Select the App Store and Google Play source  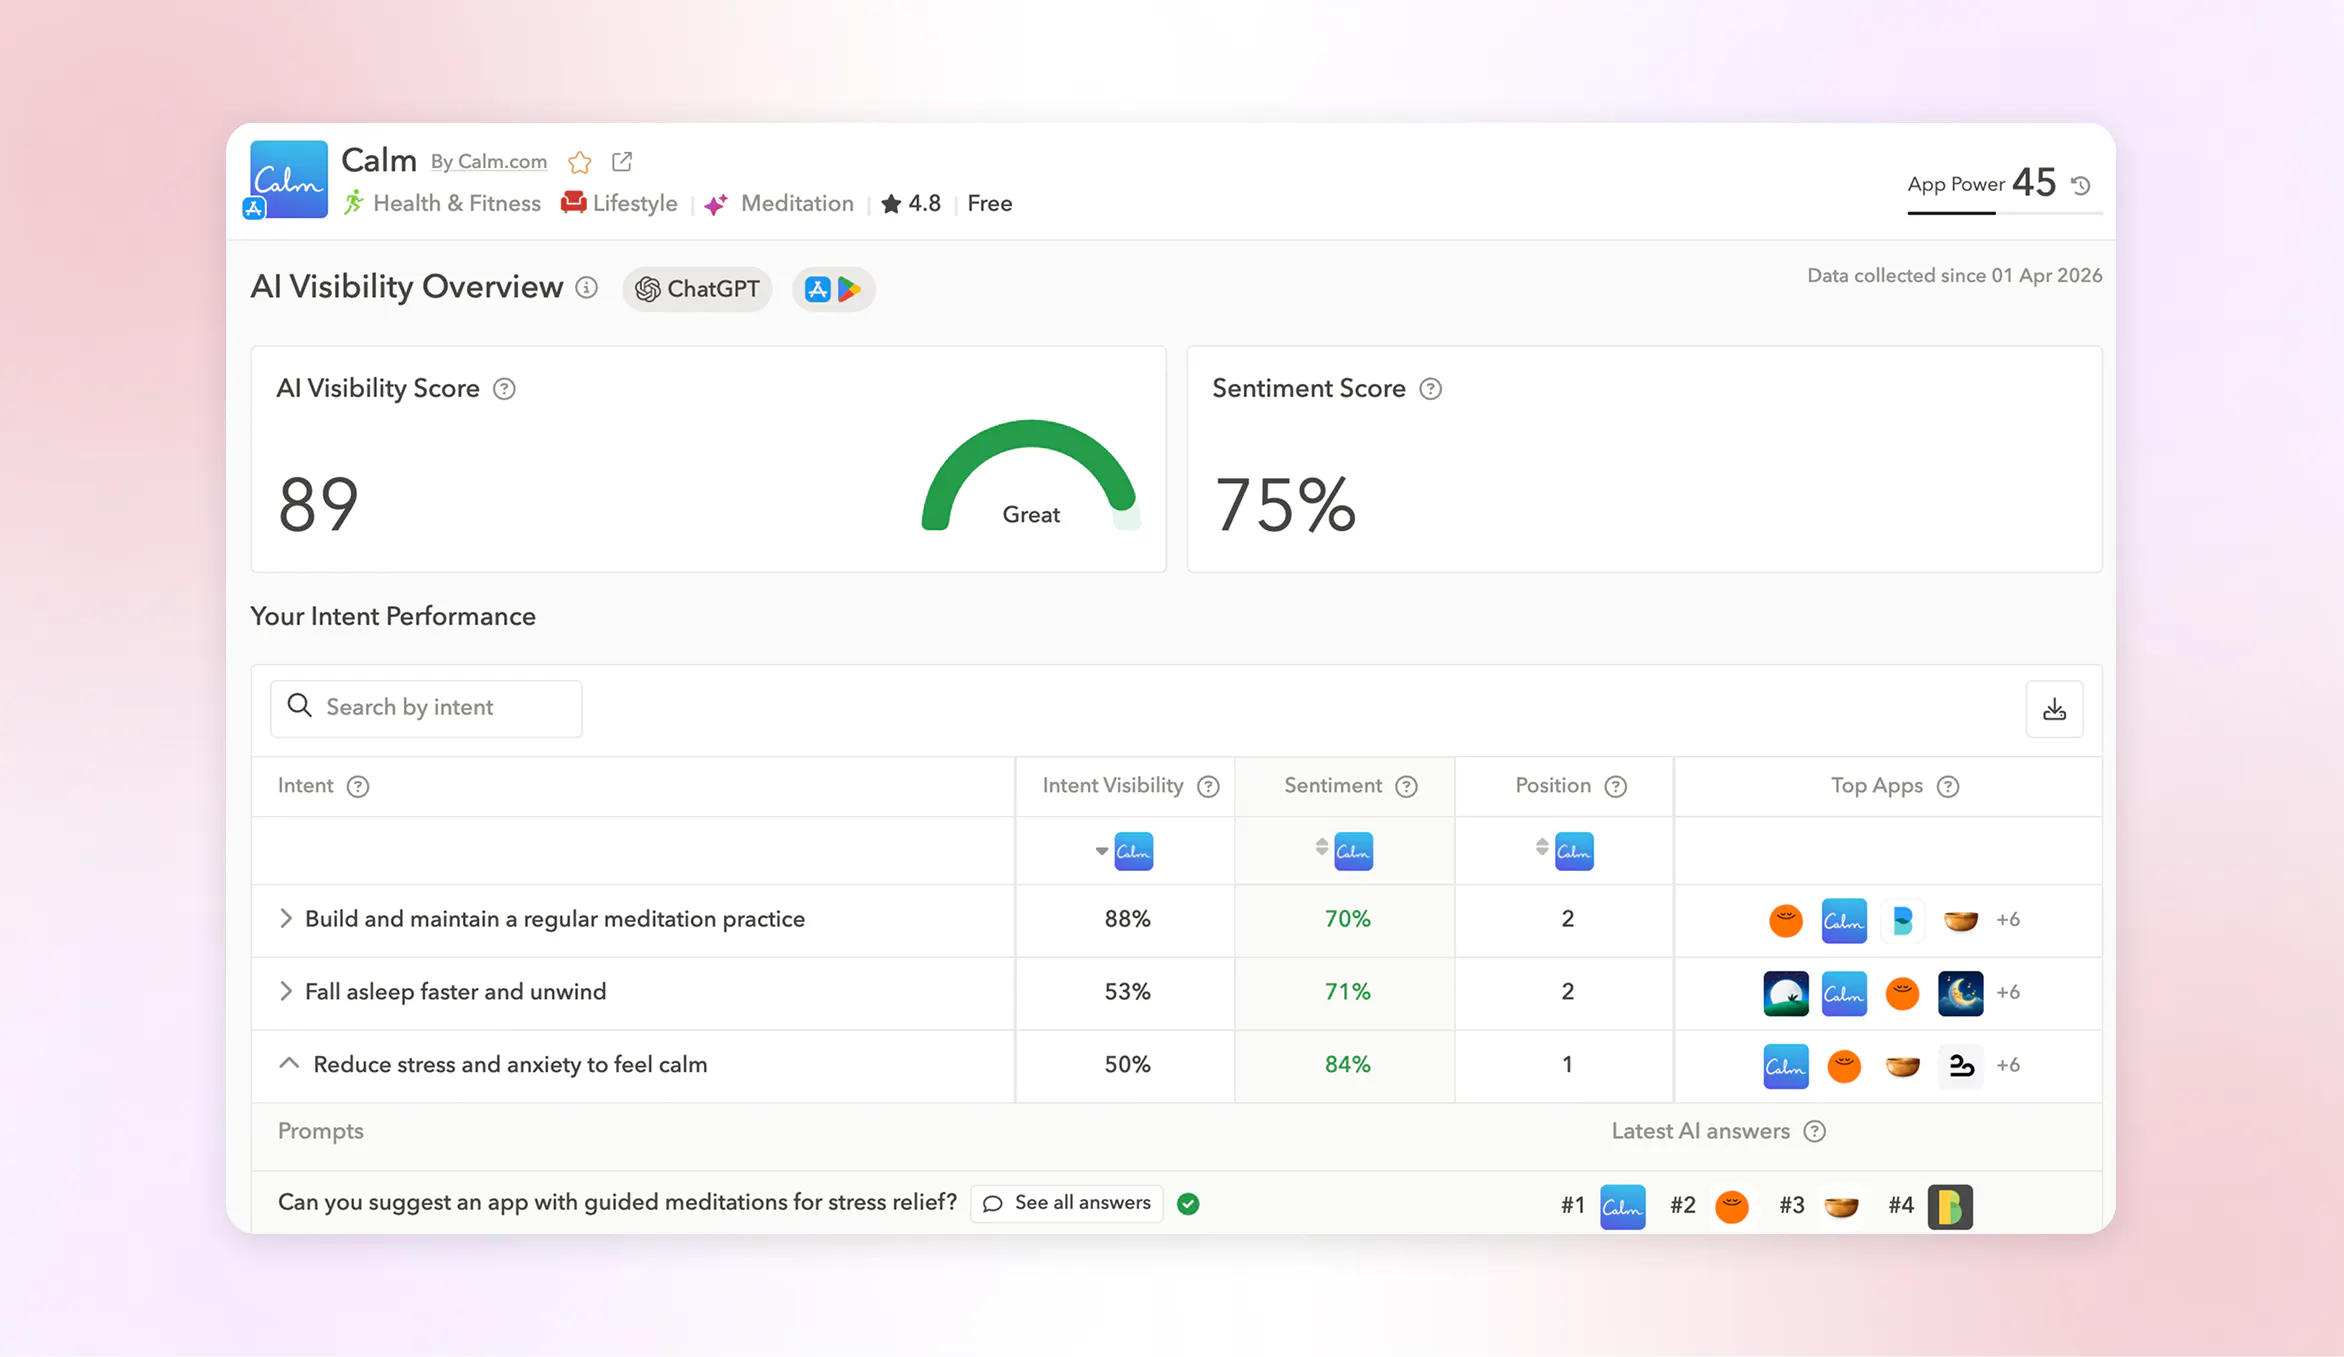pos(833,289)
